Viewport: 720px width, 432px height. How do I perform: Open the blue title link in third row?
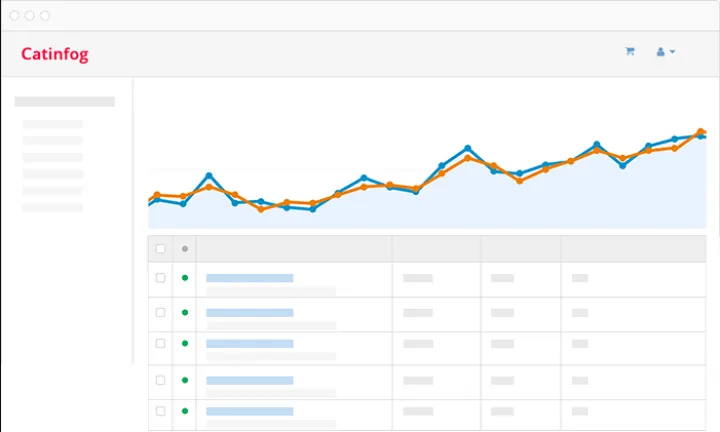[250, 342]
